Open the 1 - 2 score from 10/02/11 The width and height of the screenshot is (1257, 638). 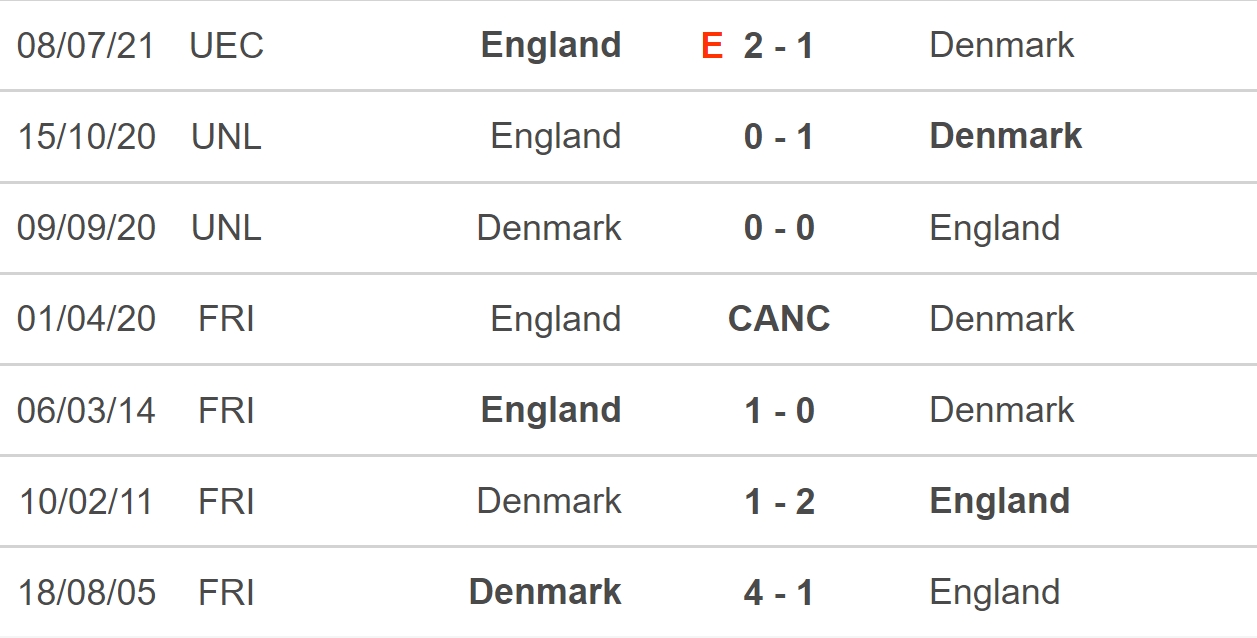(x=779, y=502)
